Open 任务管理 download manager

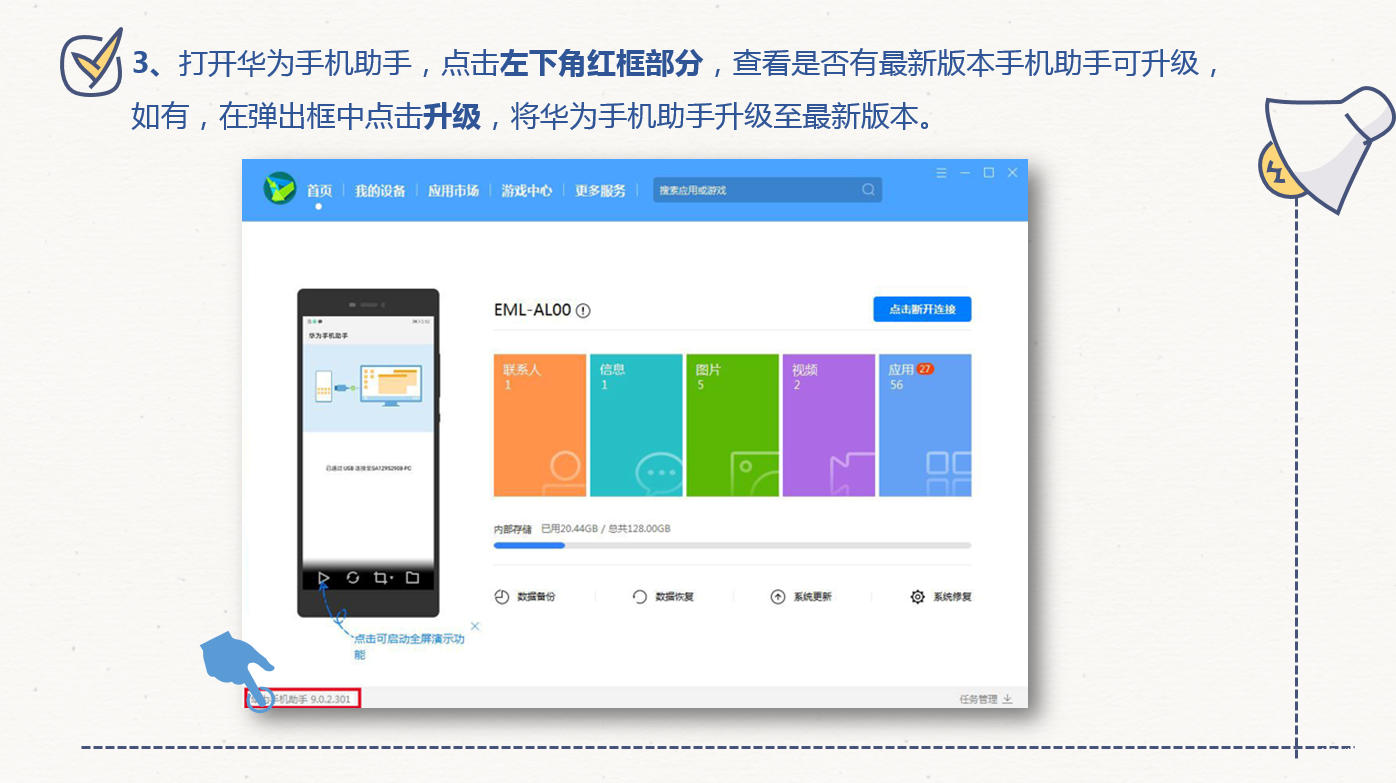coord(986,699)
